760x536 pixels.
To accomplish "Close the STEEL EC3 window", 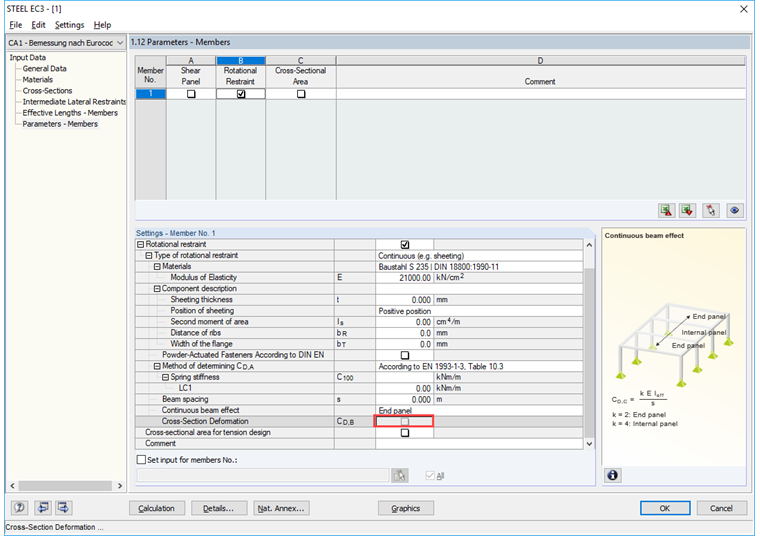I will pyautogui.click(x=744, y=9).
